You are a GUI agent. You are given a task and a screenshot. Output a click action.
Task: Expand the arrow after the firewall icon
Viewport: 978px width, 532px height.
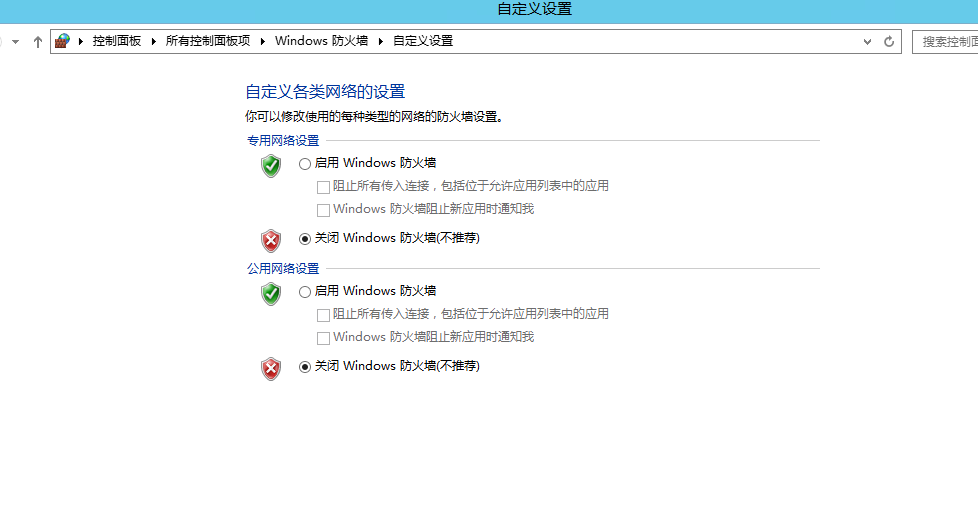(x=80, y=42)
